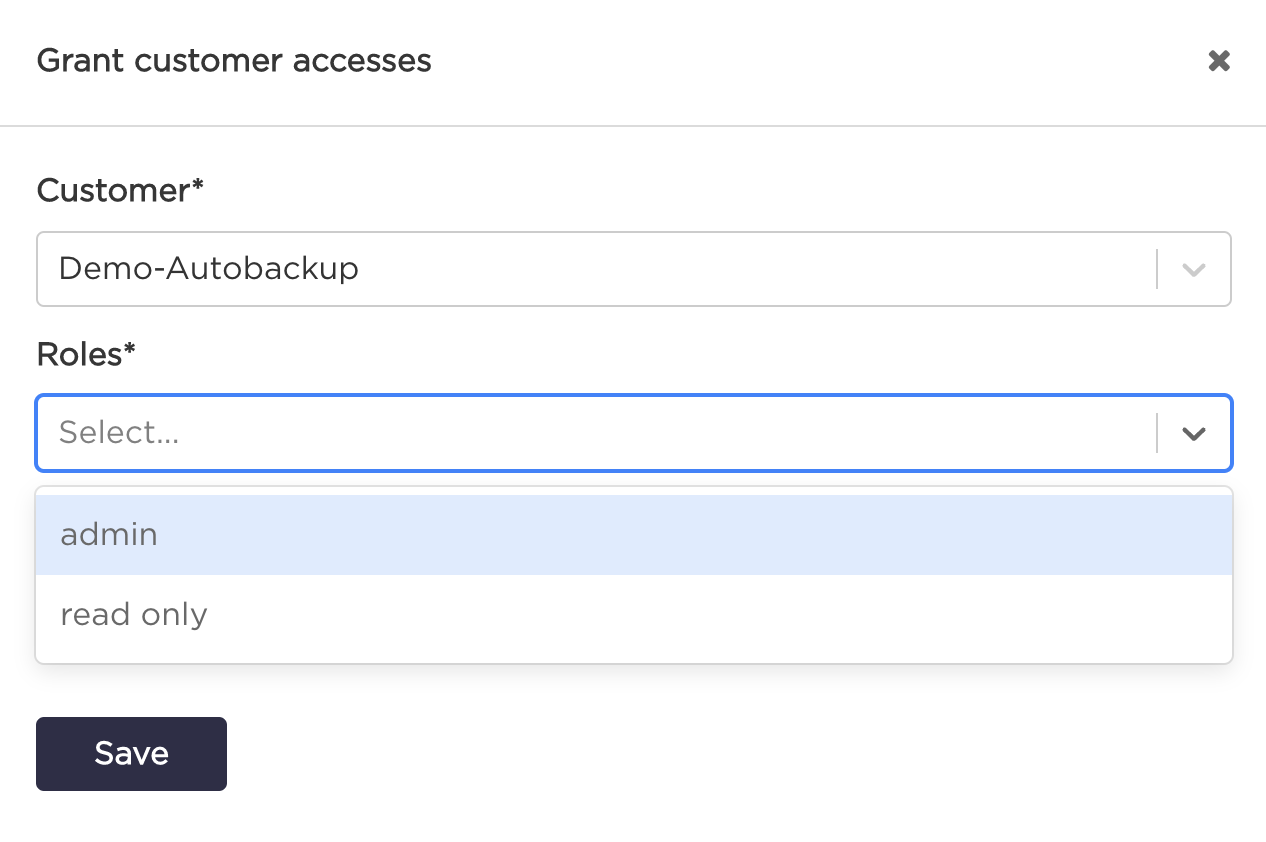Close the Grant customer accesses dialog

tap(1218, 61)
